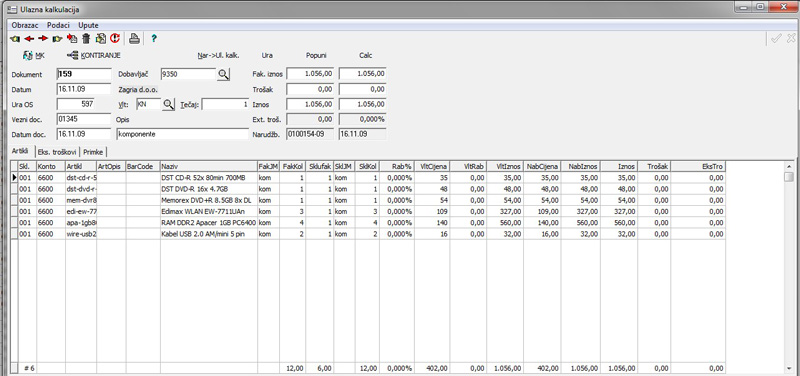Click the red circular refresh icon
800x376 pixels.
pyautogui.click(x=115, y=38)
